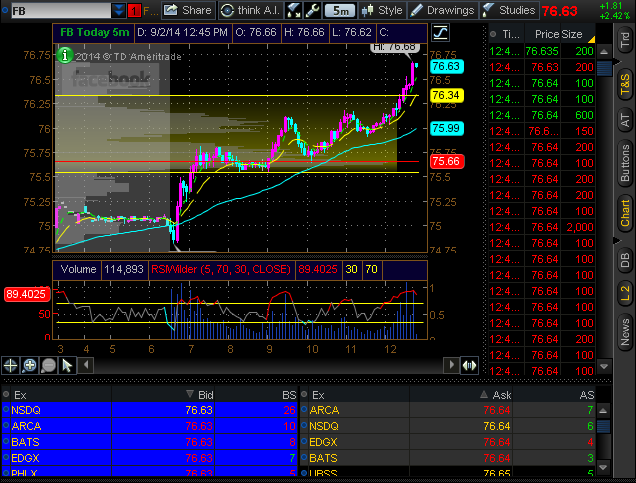Select the NSDQ ask row at 76.64
The height and width of the screenshot is (483, 636).
click(448, 426)
